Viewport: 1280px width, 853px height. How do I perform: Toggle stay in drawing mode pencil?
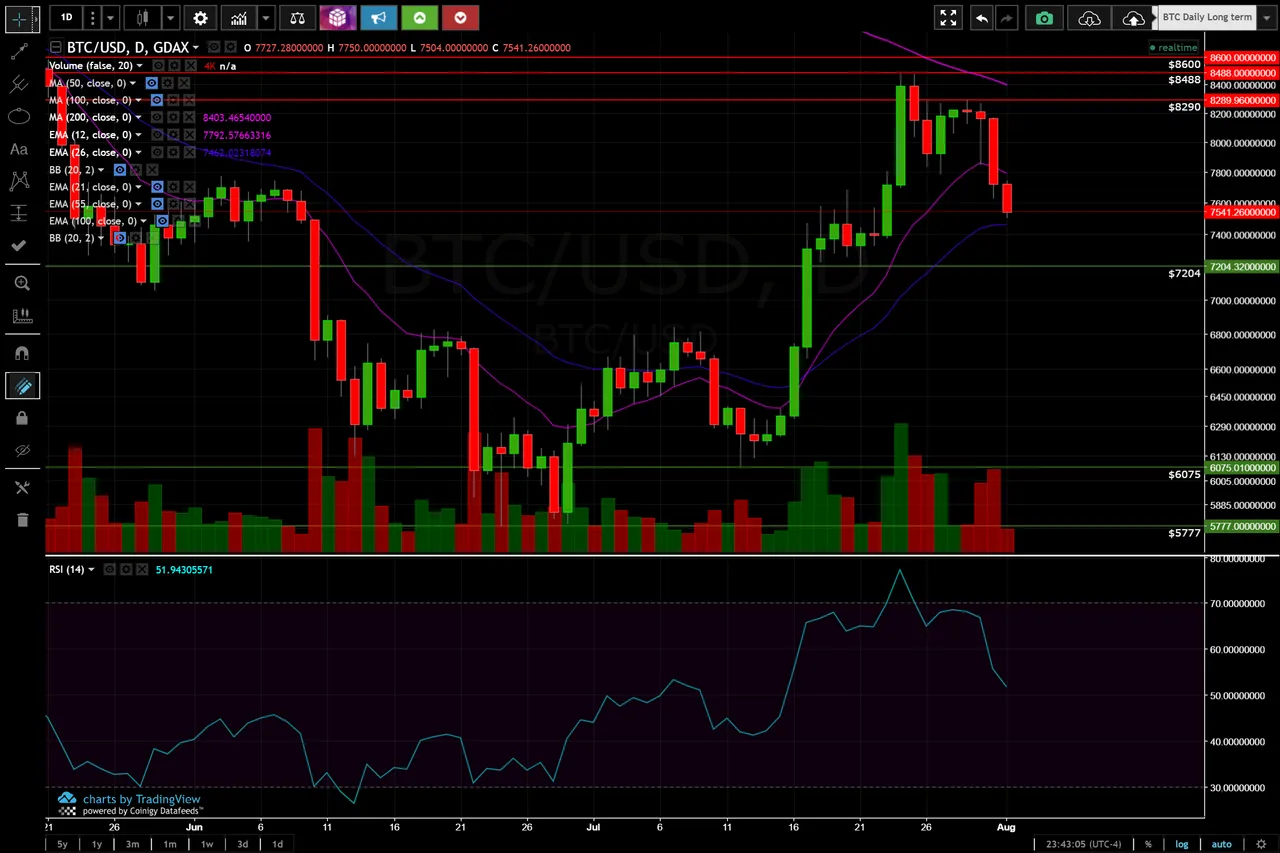coord(21,385)
